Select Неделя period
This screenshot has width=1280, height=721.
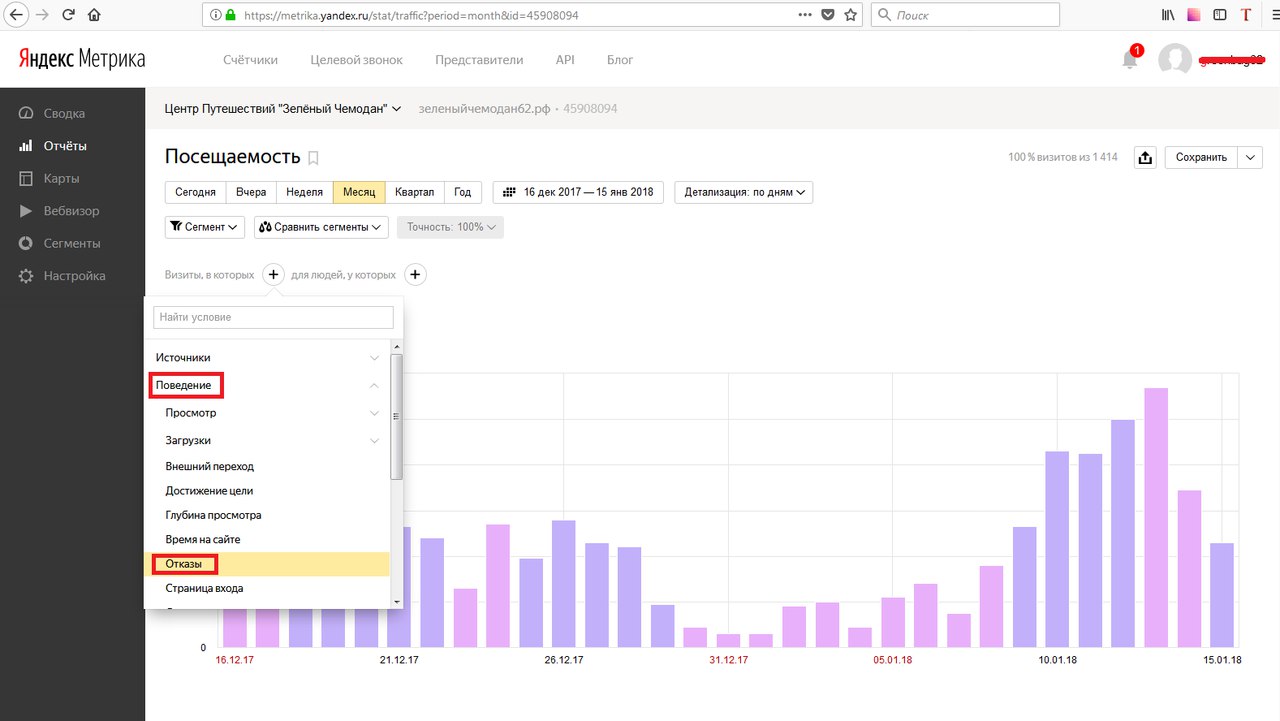[304, 192]
